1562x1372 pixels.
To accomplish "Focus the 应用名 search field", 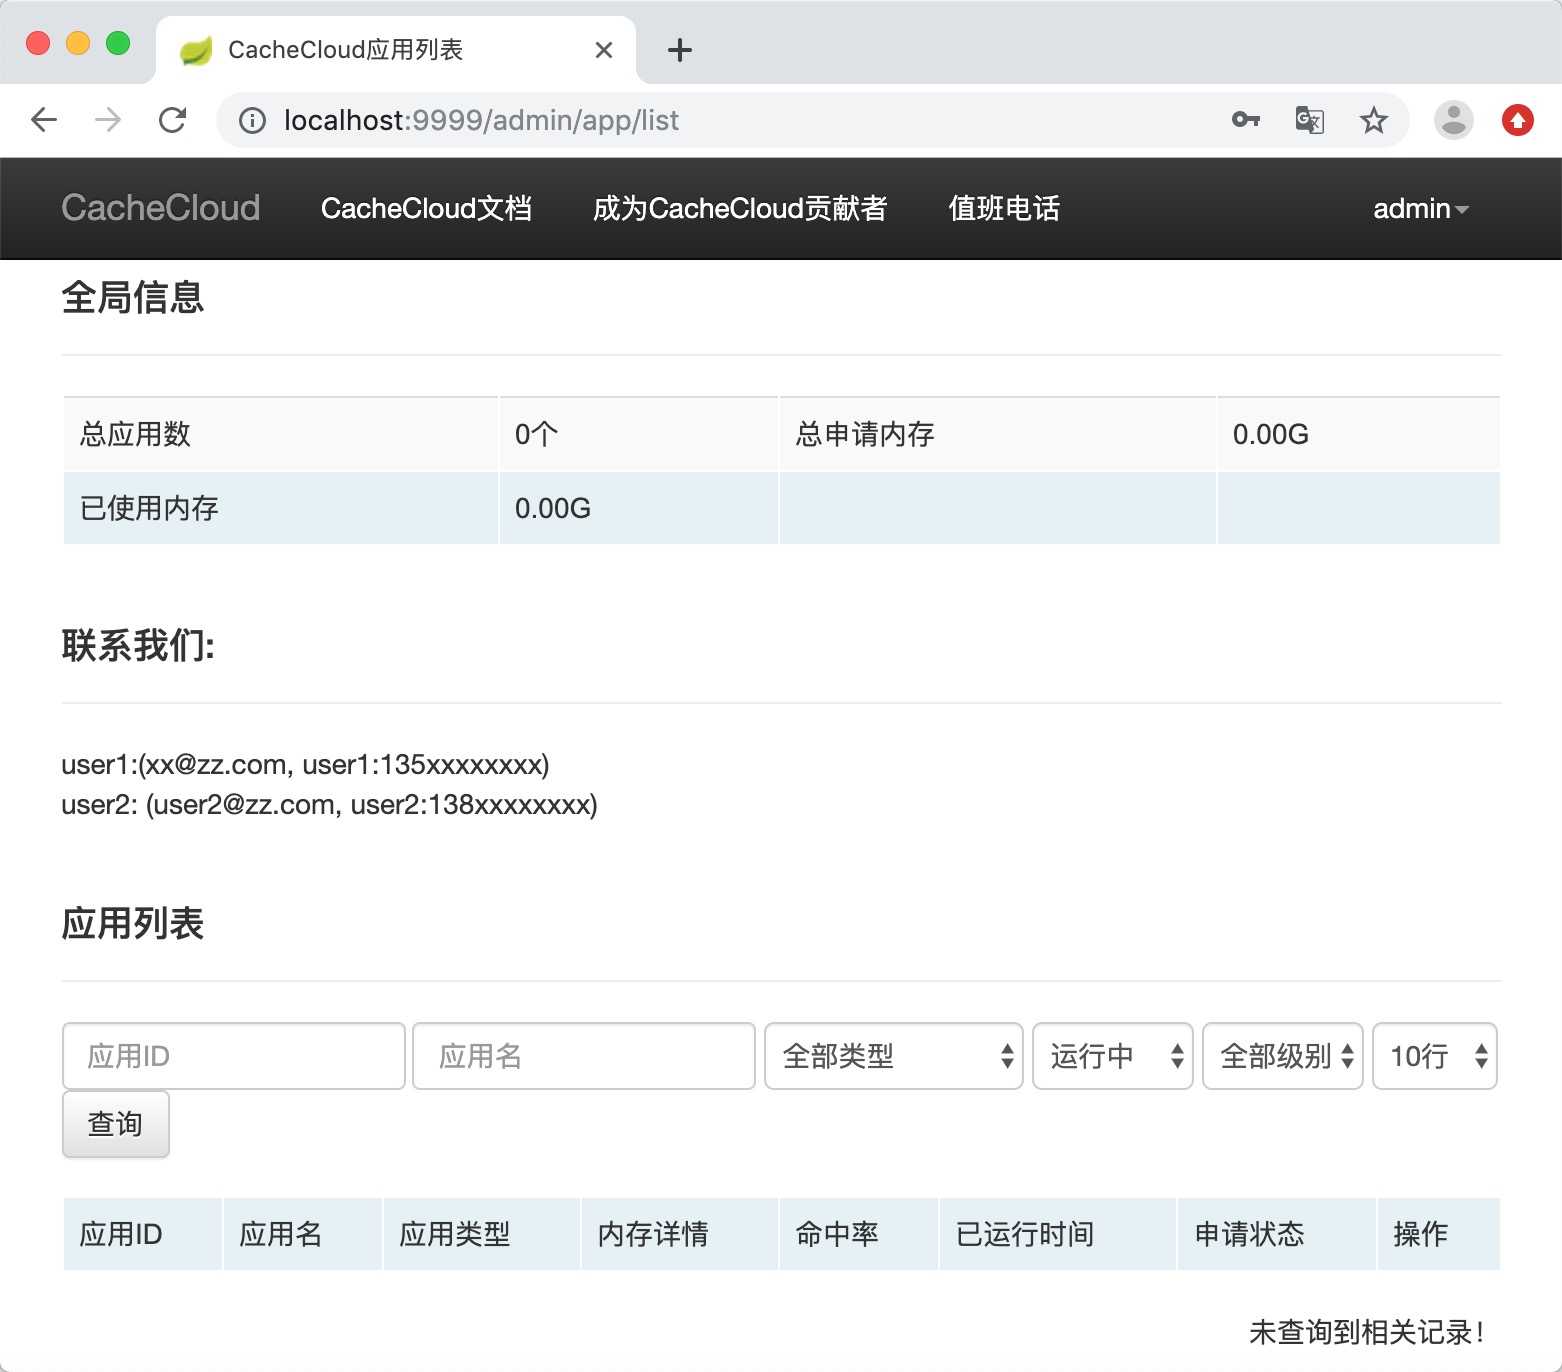I will pos(584,1056).
